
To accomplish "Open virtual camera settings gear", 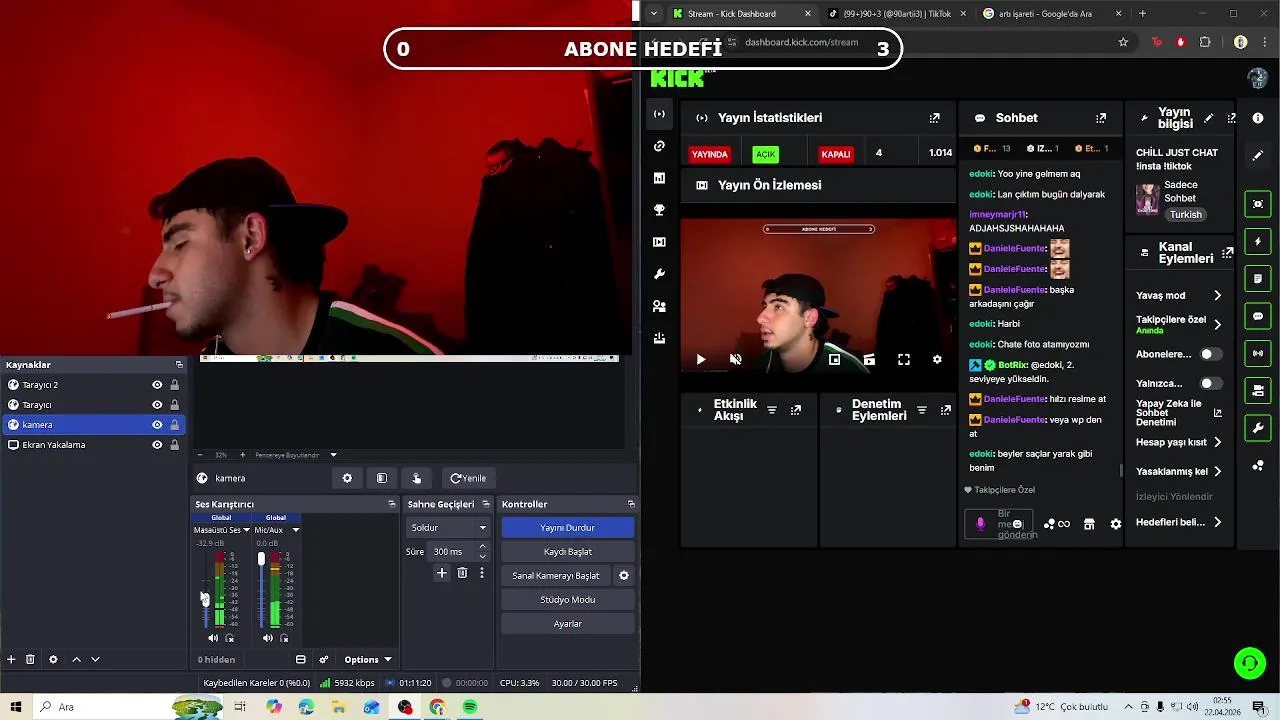I will 624,575.
